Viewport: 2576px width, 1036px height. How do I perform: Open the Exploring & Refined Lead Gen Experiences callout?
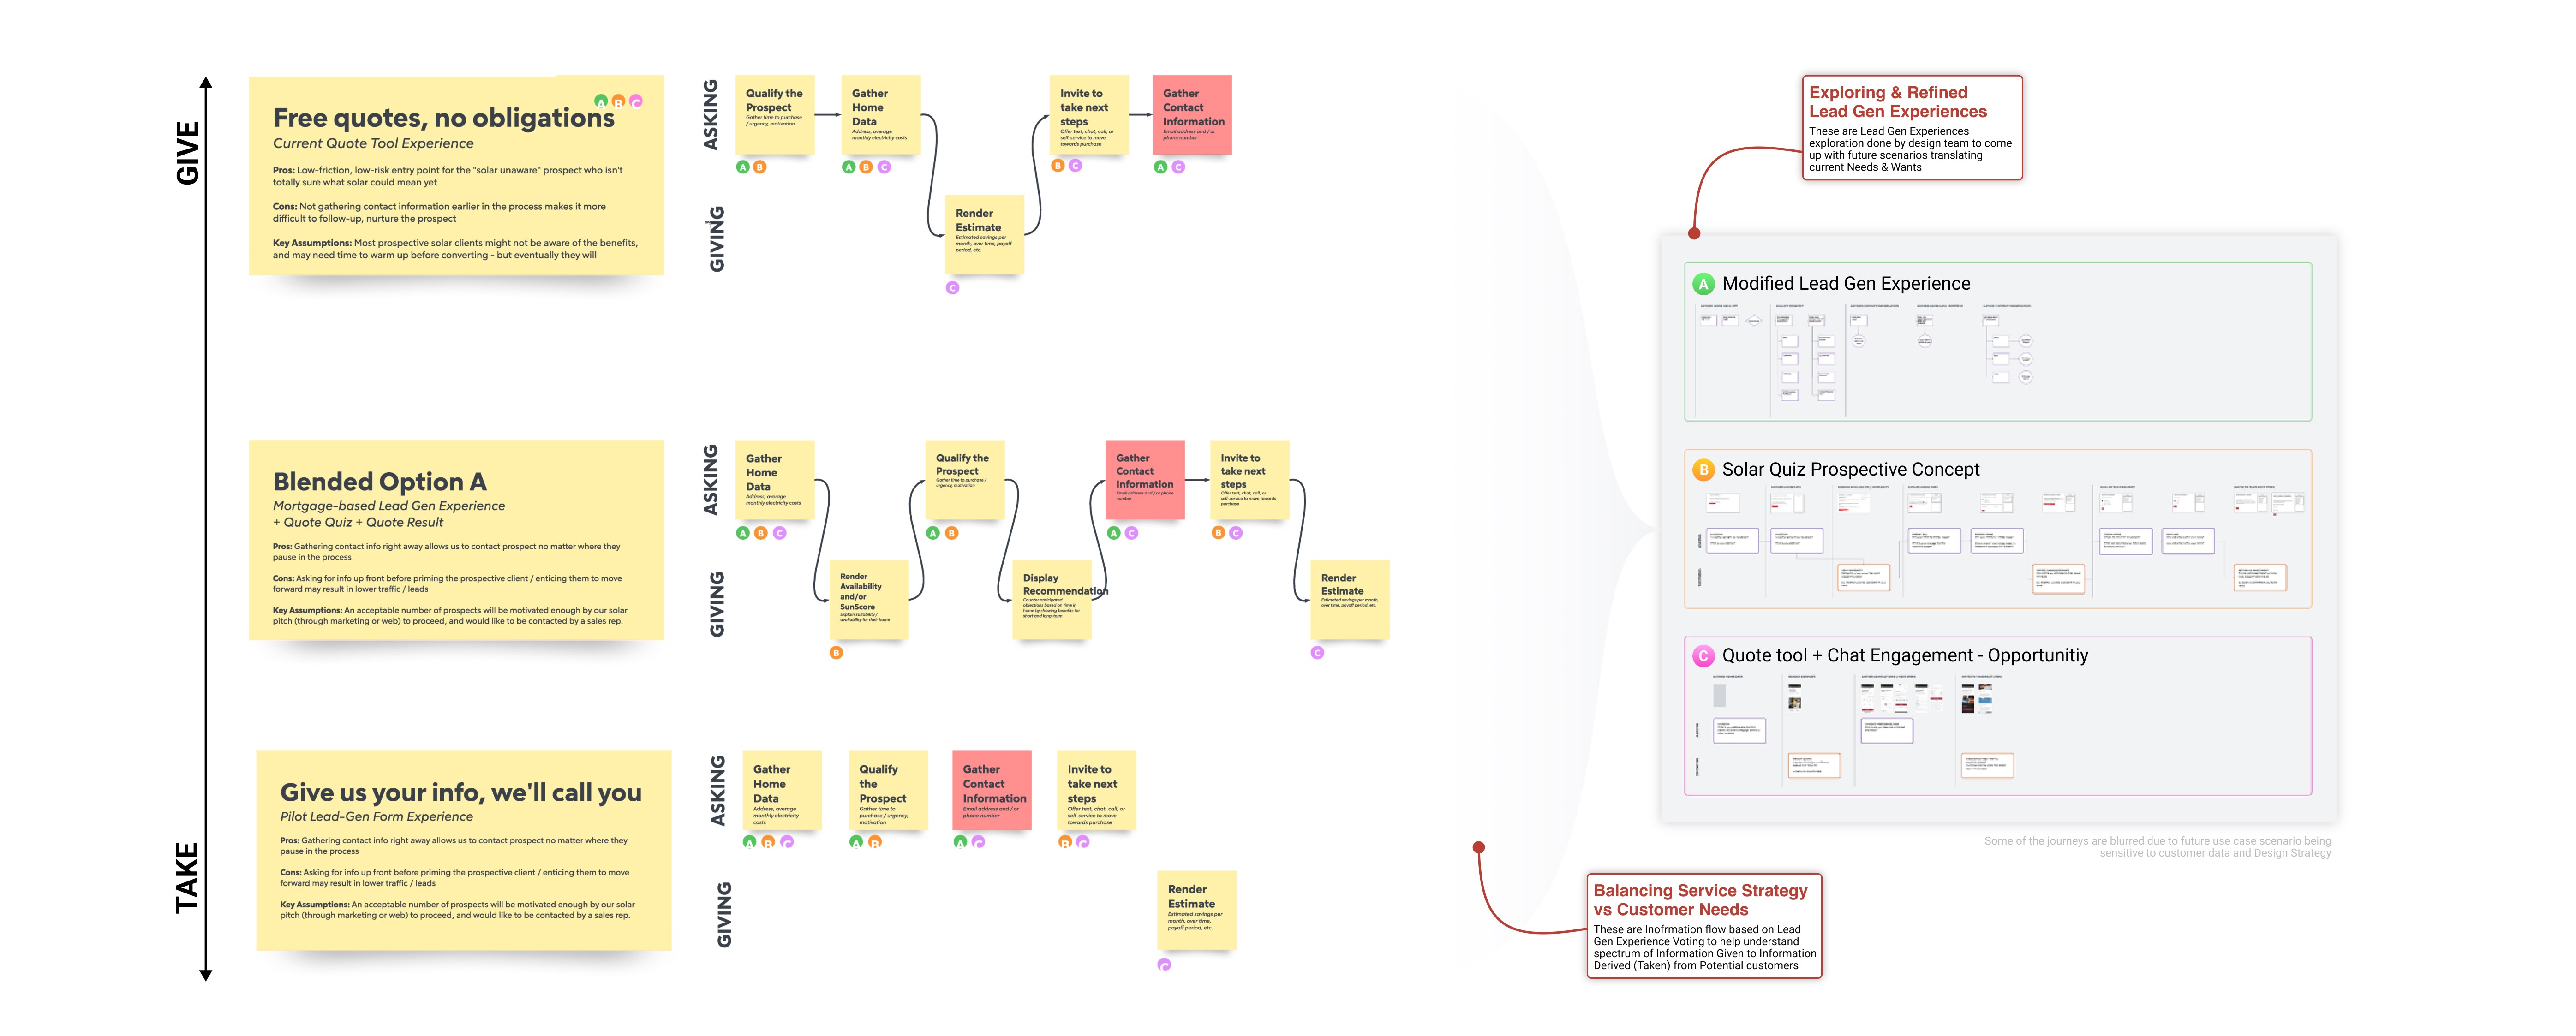1911,128
